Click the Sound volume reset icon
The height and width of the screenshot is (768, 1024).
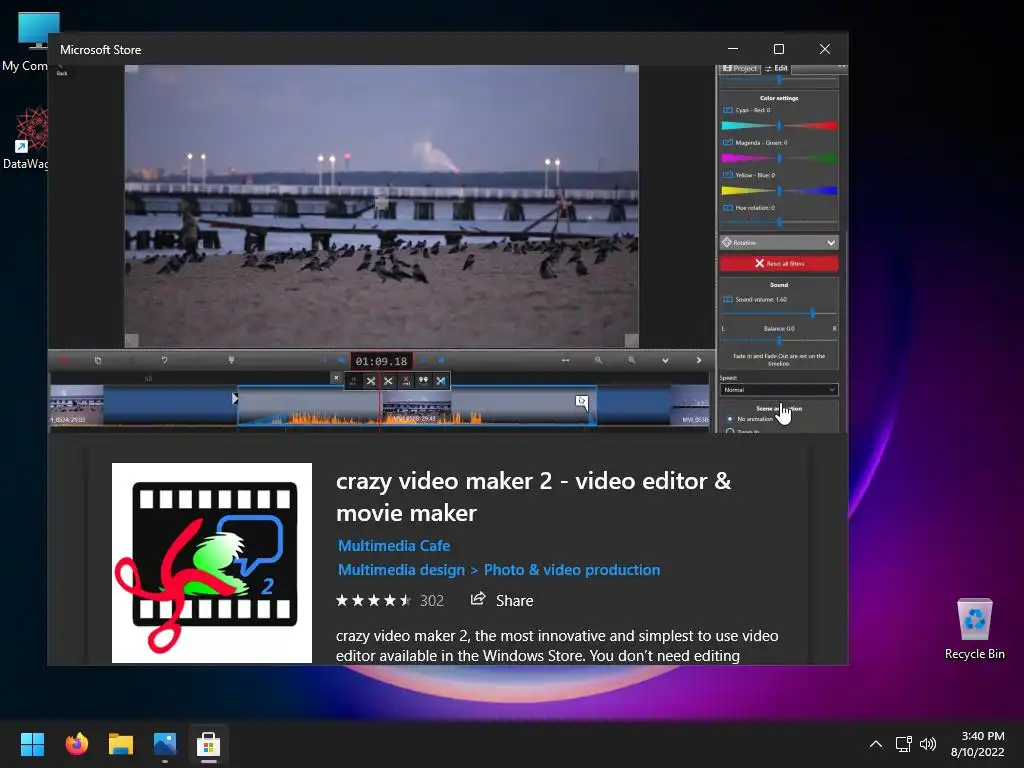tap(728, 299)
